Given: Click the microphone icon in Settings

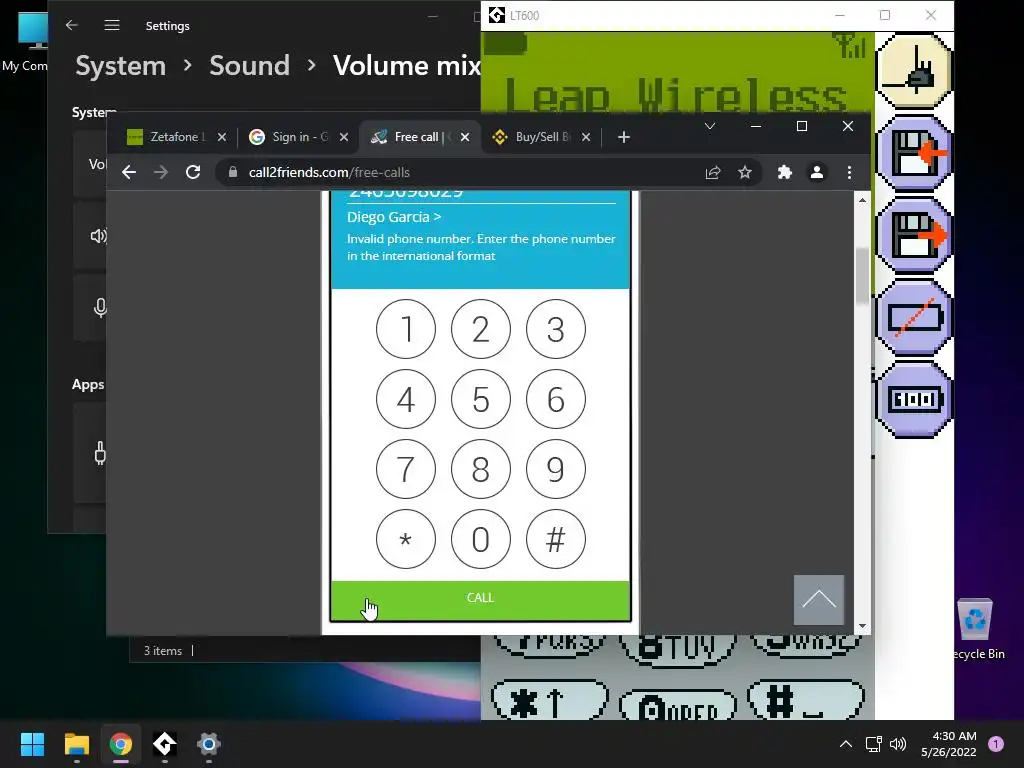Looking at the screenshot, I should point(100,308).
